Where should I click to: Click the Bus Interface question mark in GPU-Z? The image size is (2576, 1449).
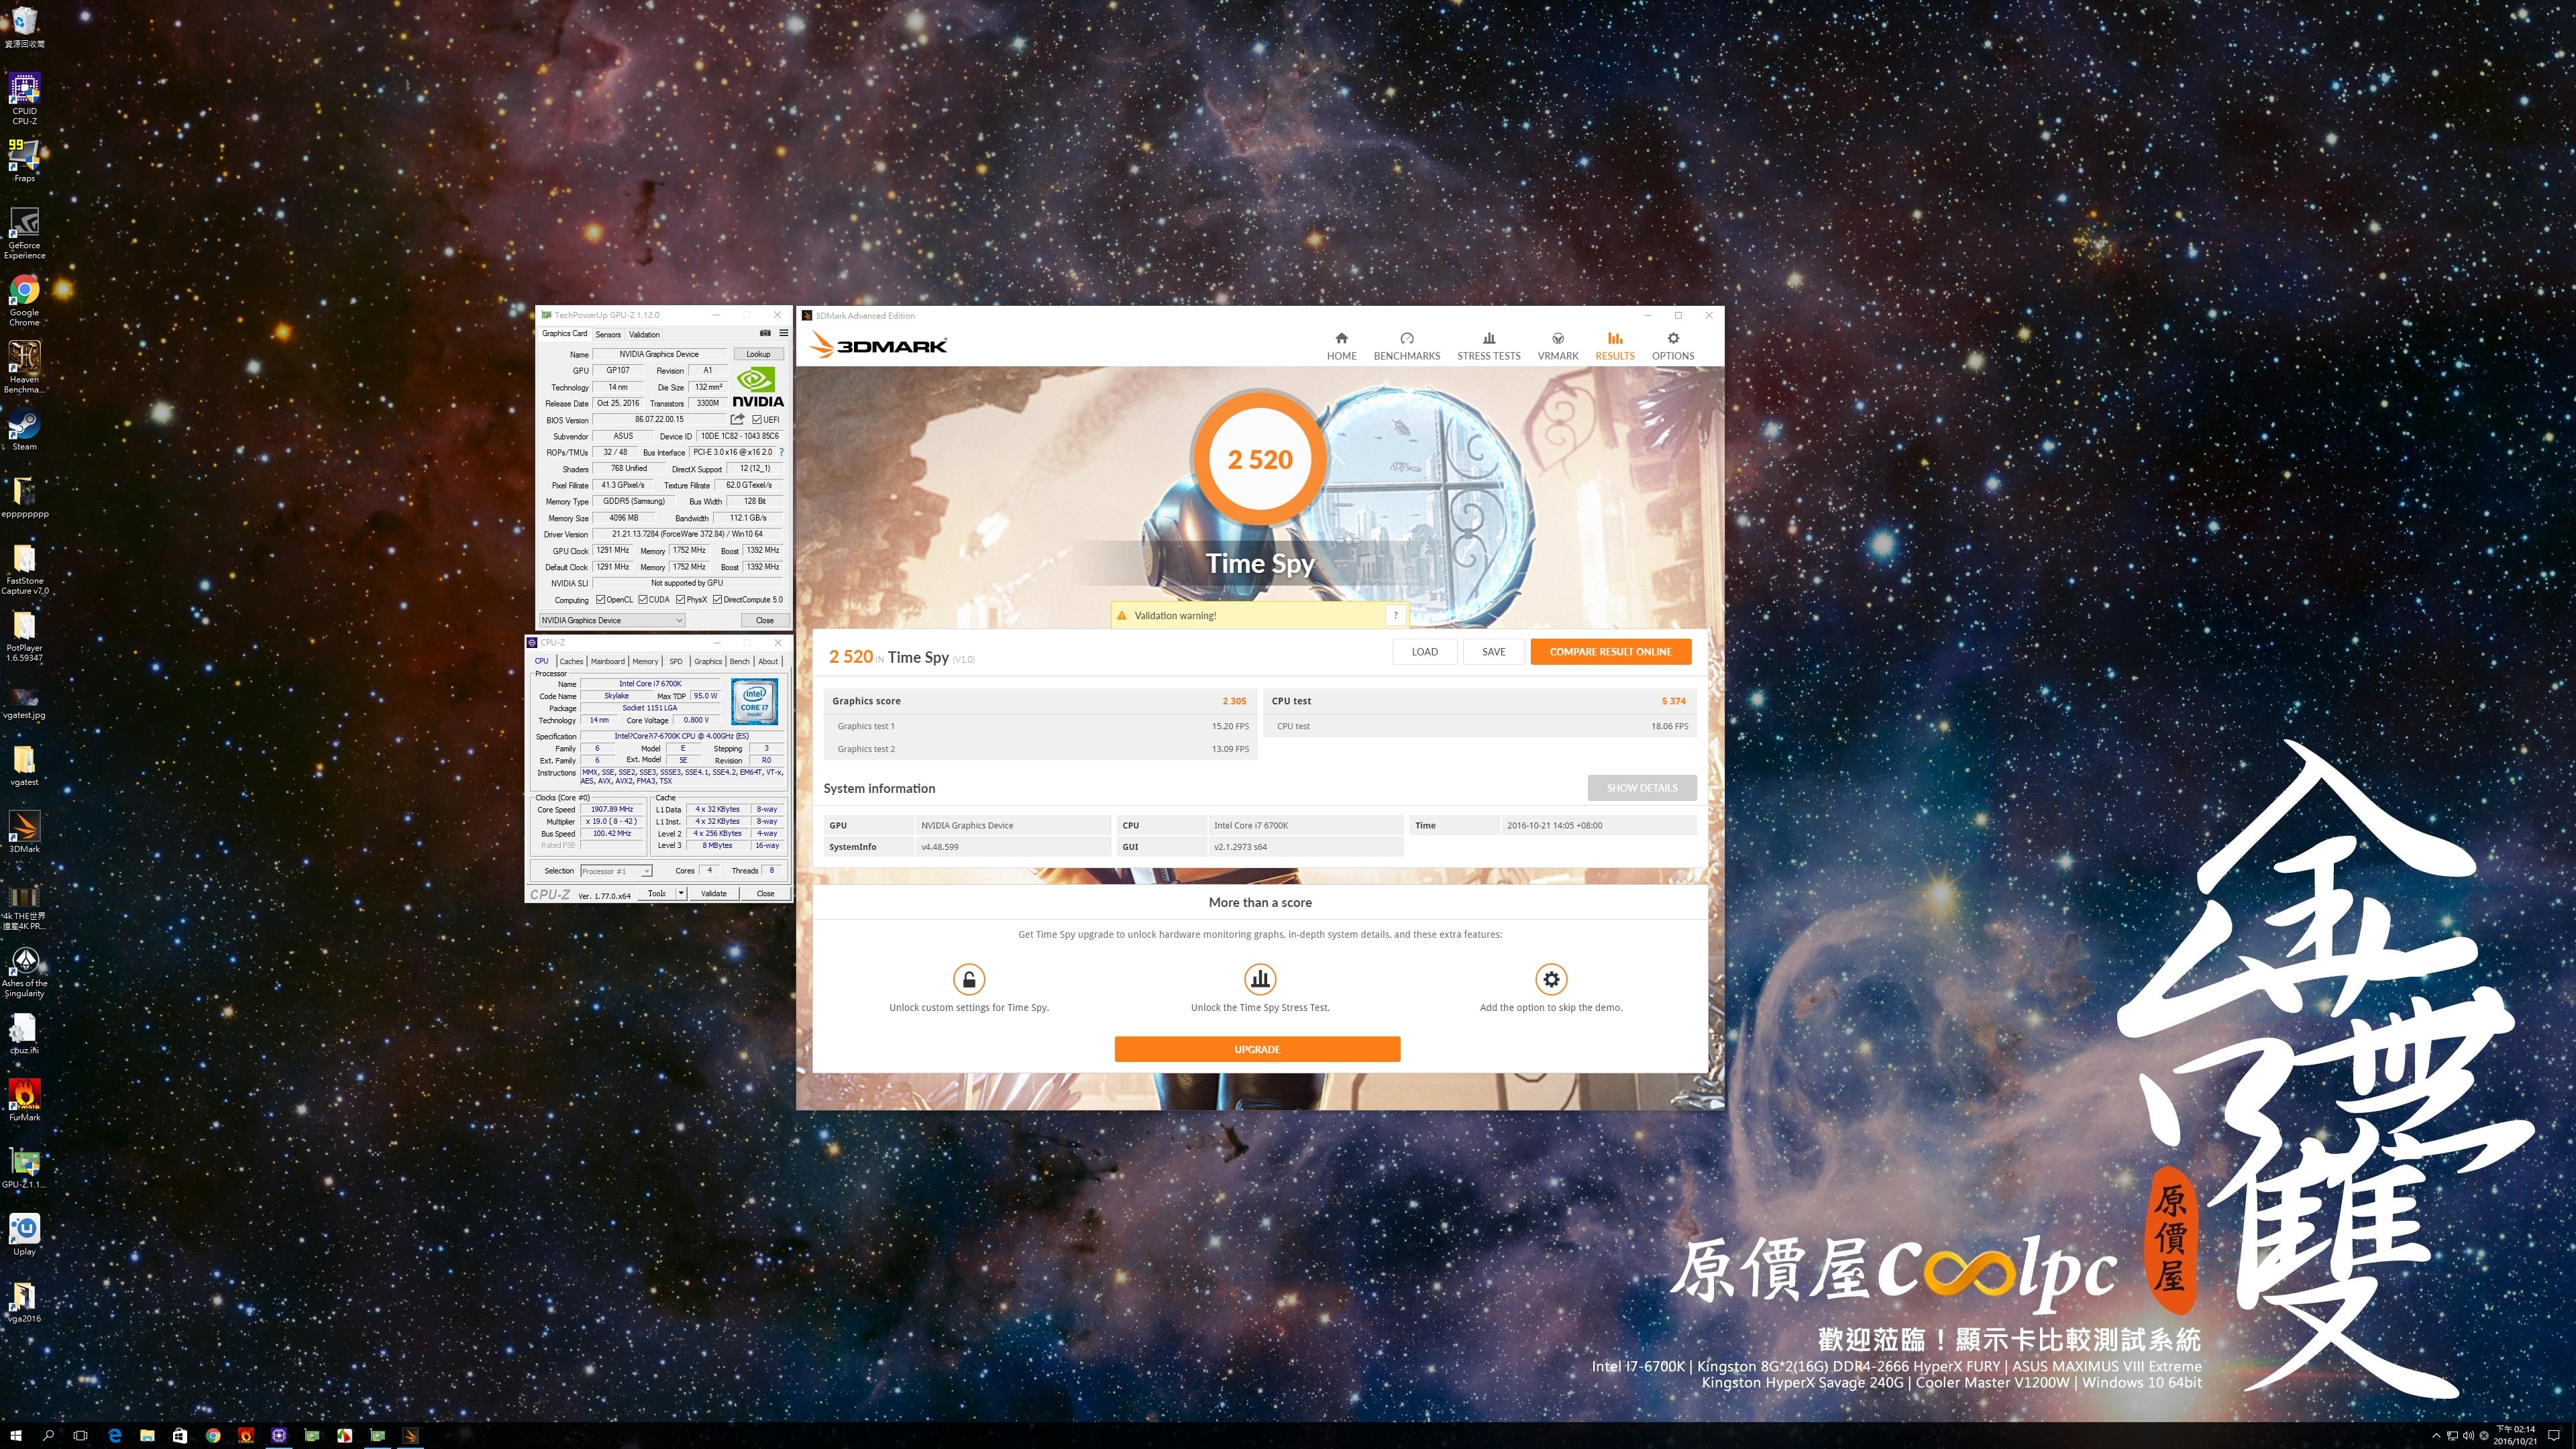click(x=781, y=452)
